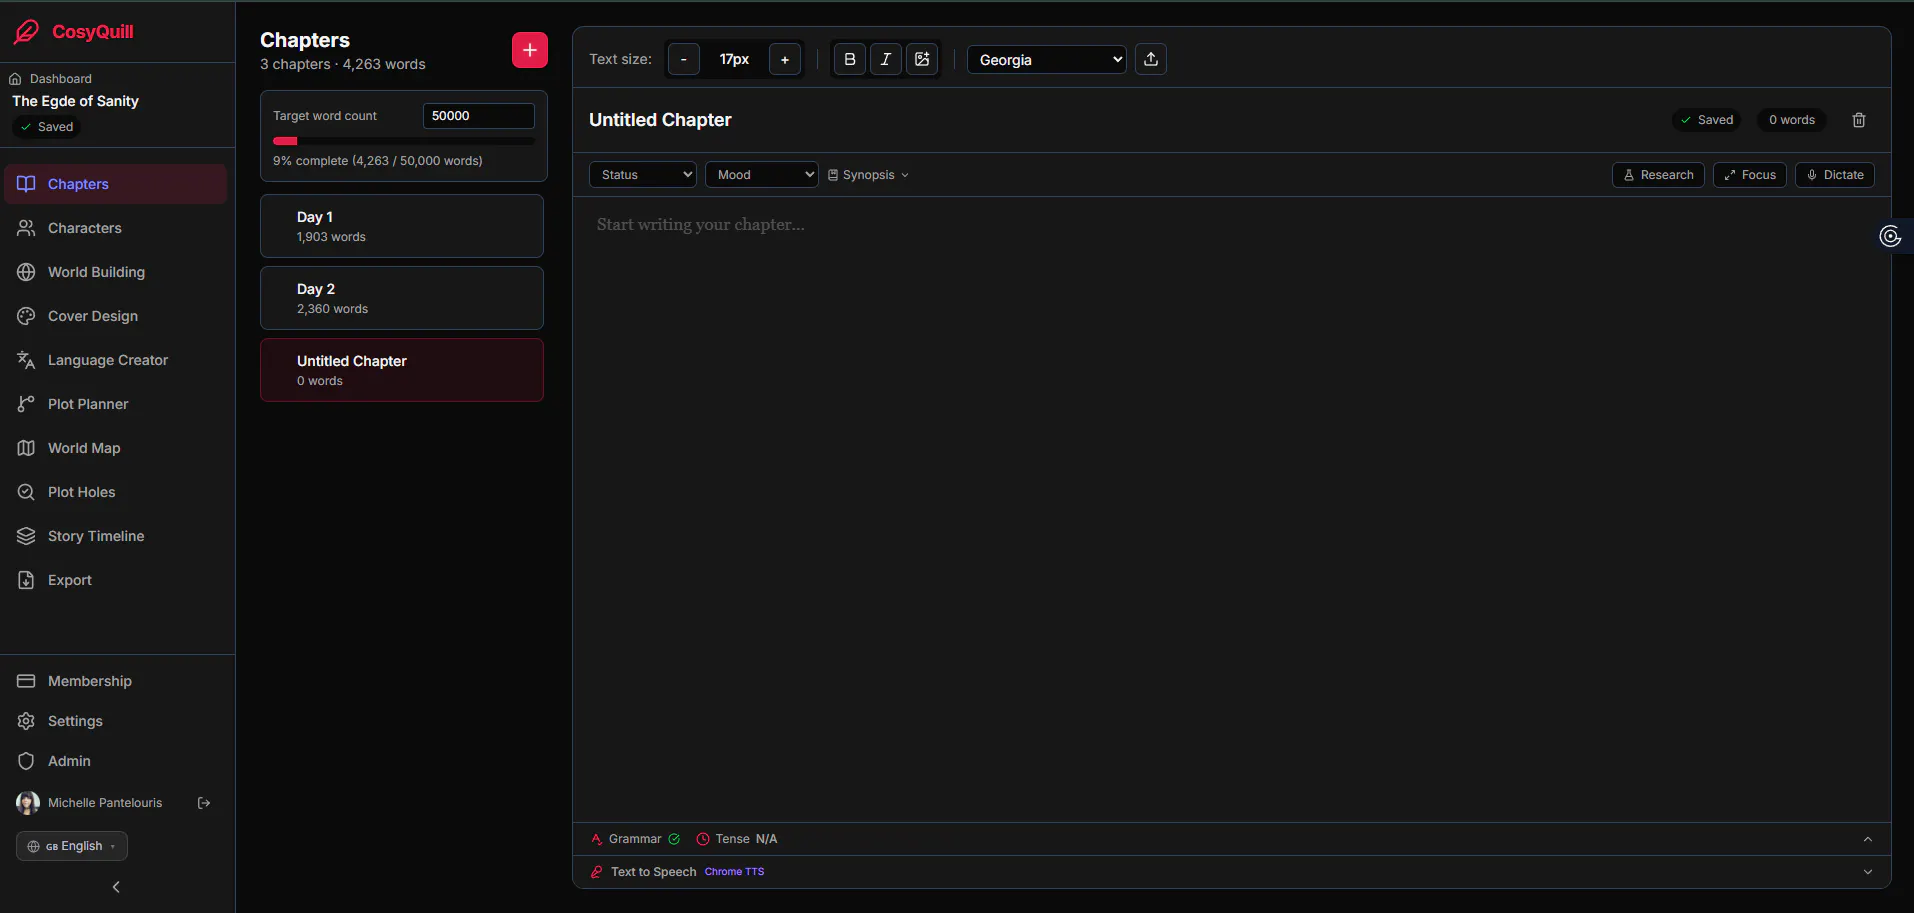The width and height of the screenshot is (1914, 913).
Task: Click the Chrome TTS label
Action: coord(734,872)
